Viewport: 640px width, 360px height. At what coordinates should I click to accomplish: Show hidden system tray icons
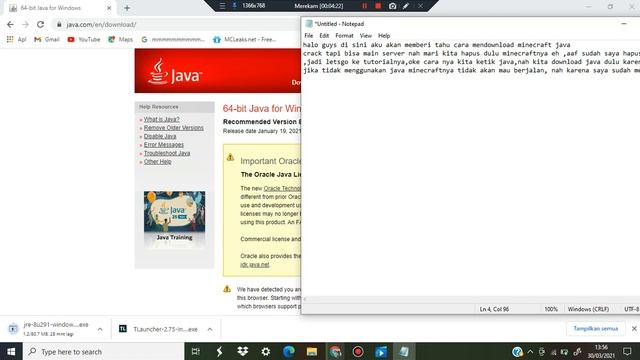click(530, 351)
